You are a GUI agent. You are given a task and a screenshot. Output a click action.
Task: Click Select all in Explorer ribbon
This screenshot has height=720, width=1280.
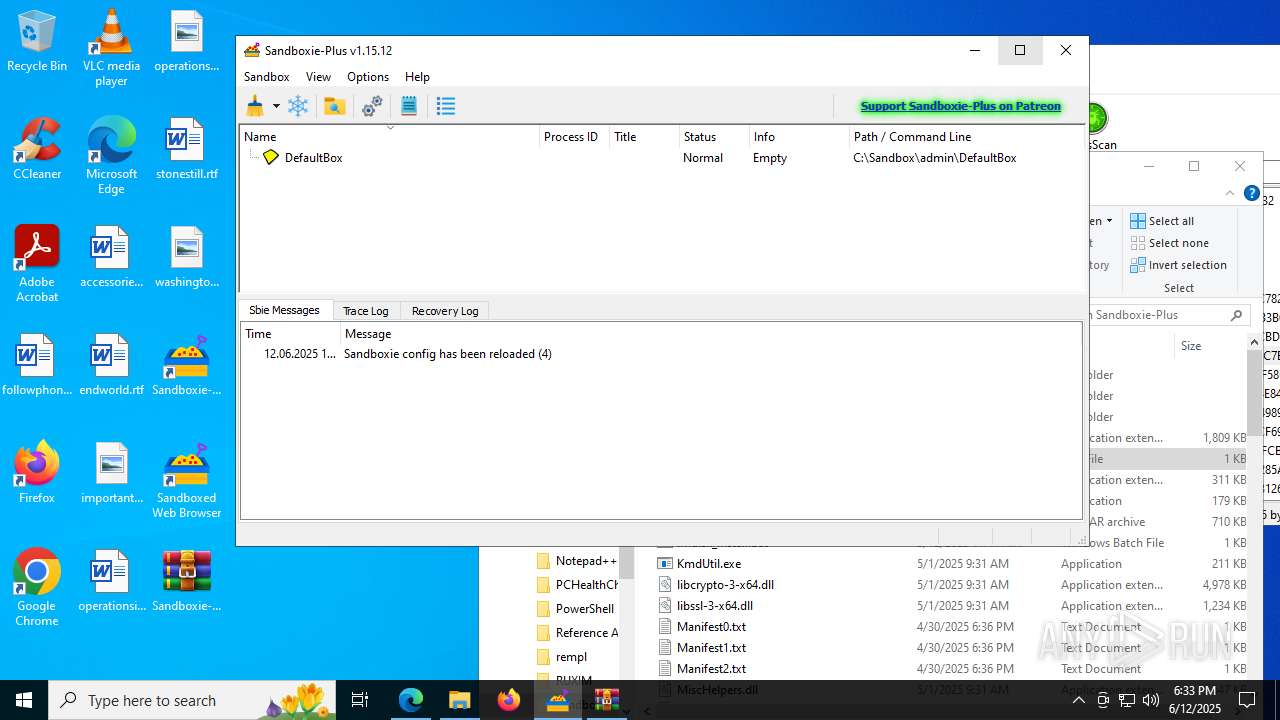[1162, 221]
